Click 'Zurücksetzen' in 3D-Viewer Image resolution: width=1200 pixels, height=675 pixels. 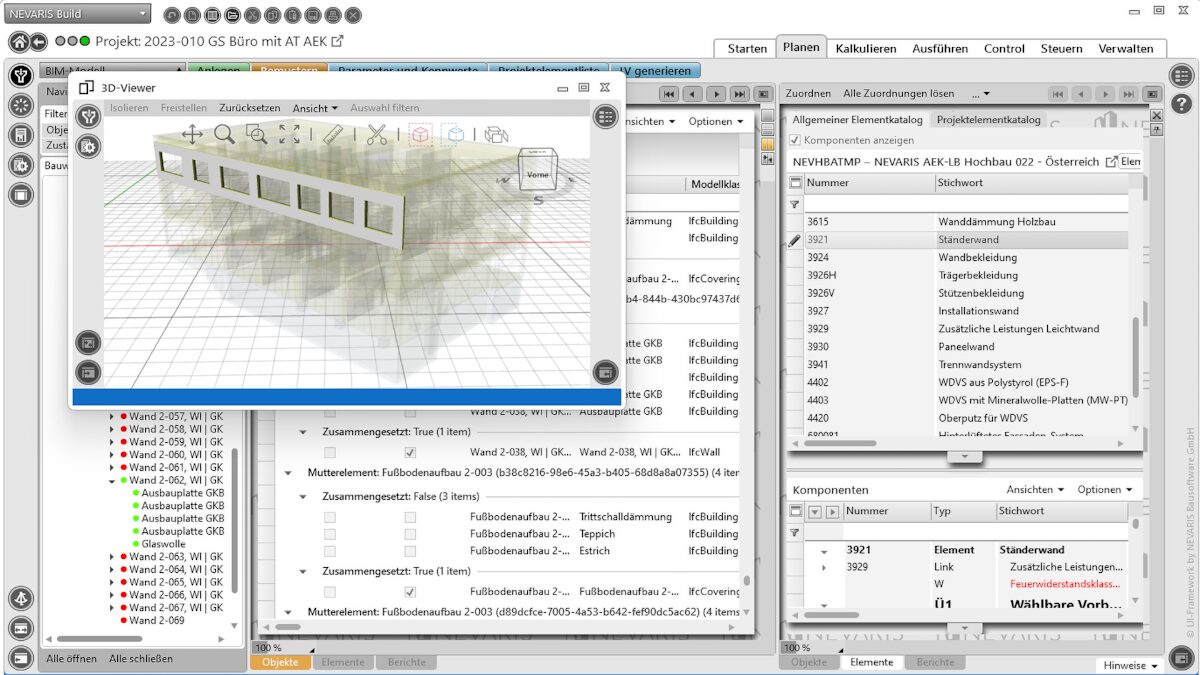click(250, 108)
